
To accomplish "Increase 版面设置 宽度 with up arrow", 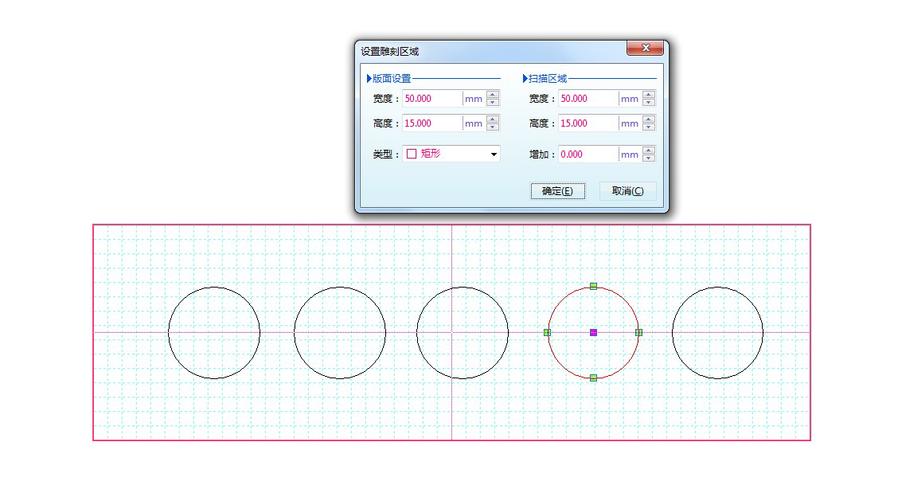I will pos(493,95).
